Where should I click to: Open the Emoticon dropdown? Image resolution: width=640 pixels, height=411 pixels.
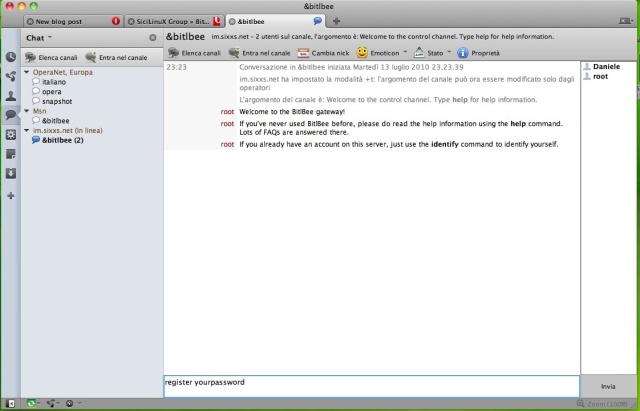click(x=382, y=52)
